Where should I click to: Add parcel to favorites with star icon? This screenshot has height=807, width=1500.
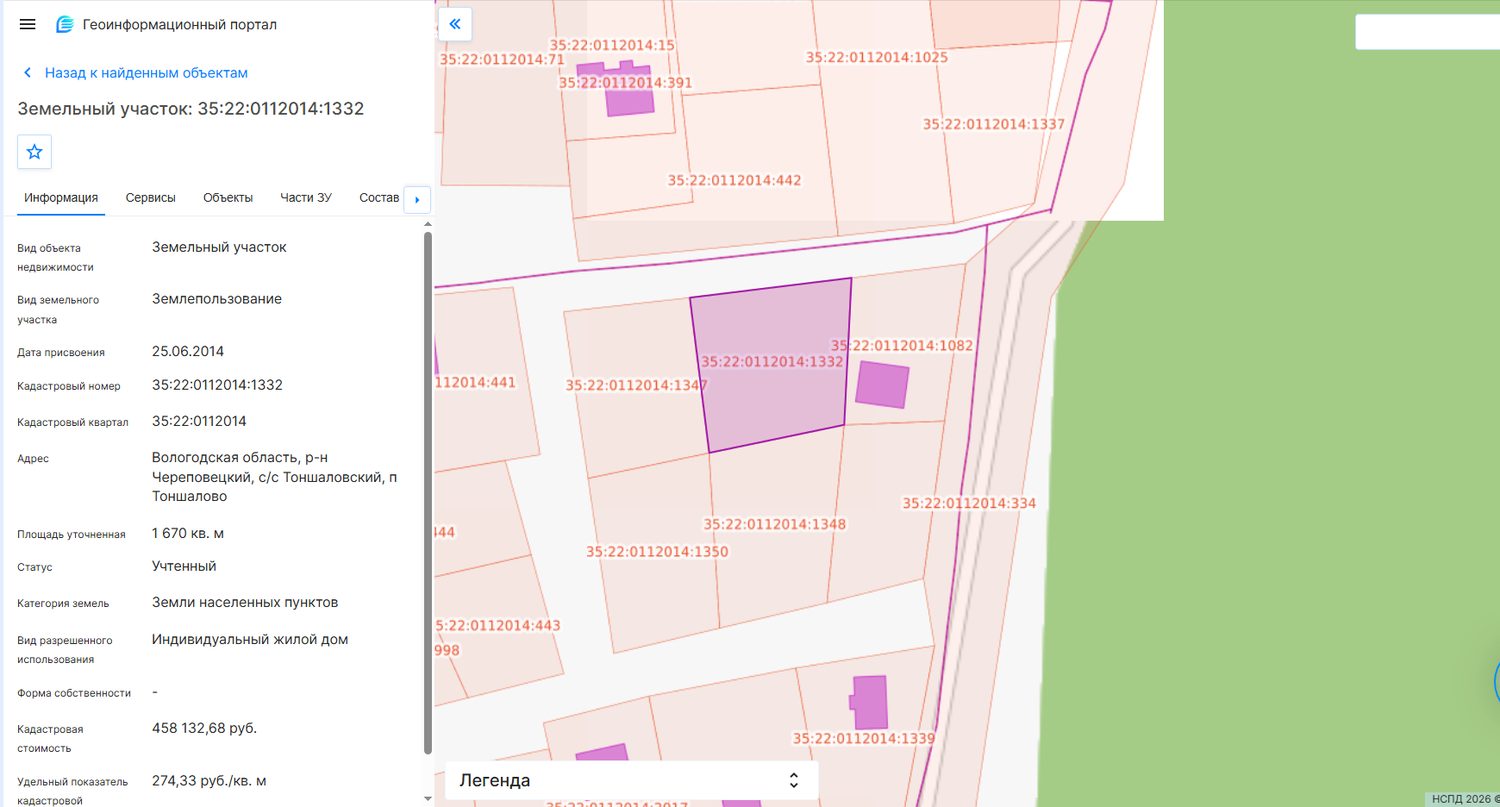(34, 152)
